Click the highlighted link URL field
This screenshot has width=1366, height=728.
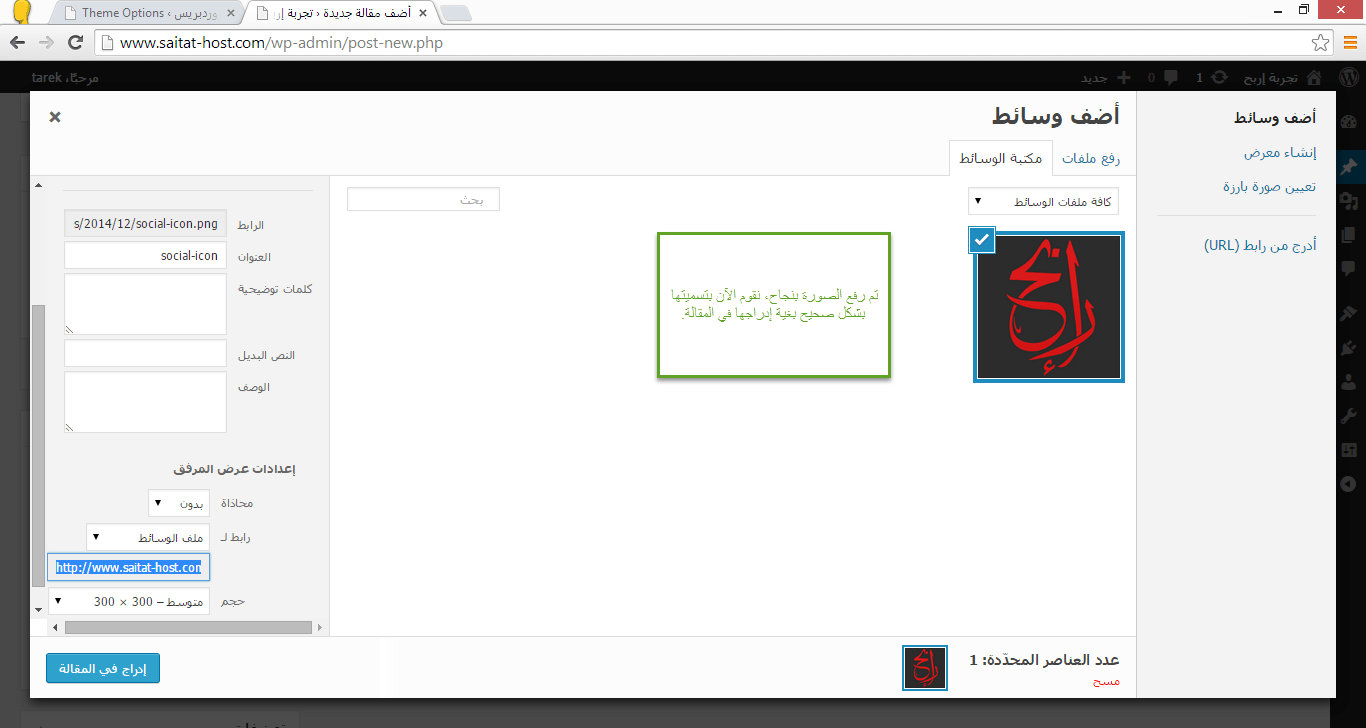click(x=129, y=567)
